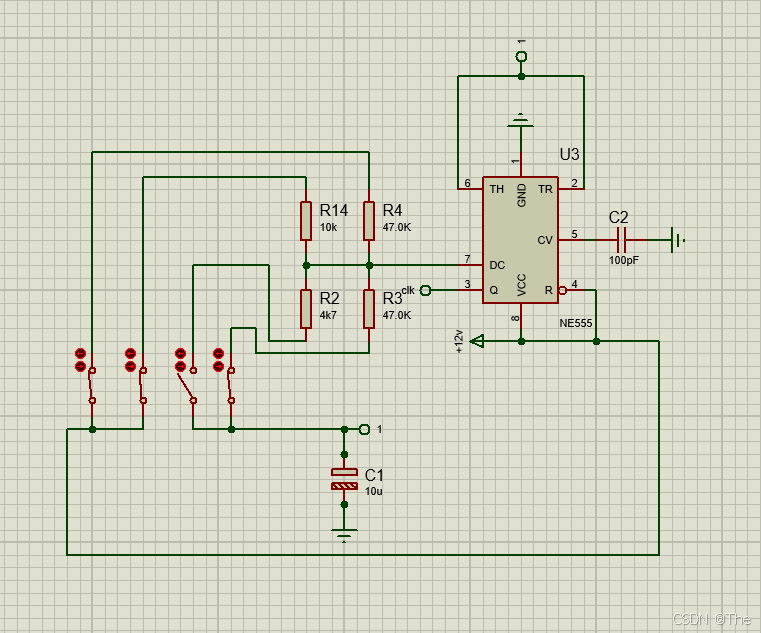Click the 4k7 value label
Image resolution: width=761 pixels, height=633 pixels.
tap(328, 315)
